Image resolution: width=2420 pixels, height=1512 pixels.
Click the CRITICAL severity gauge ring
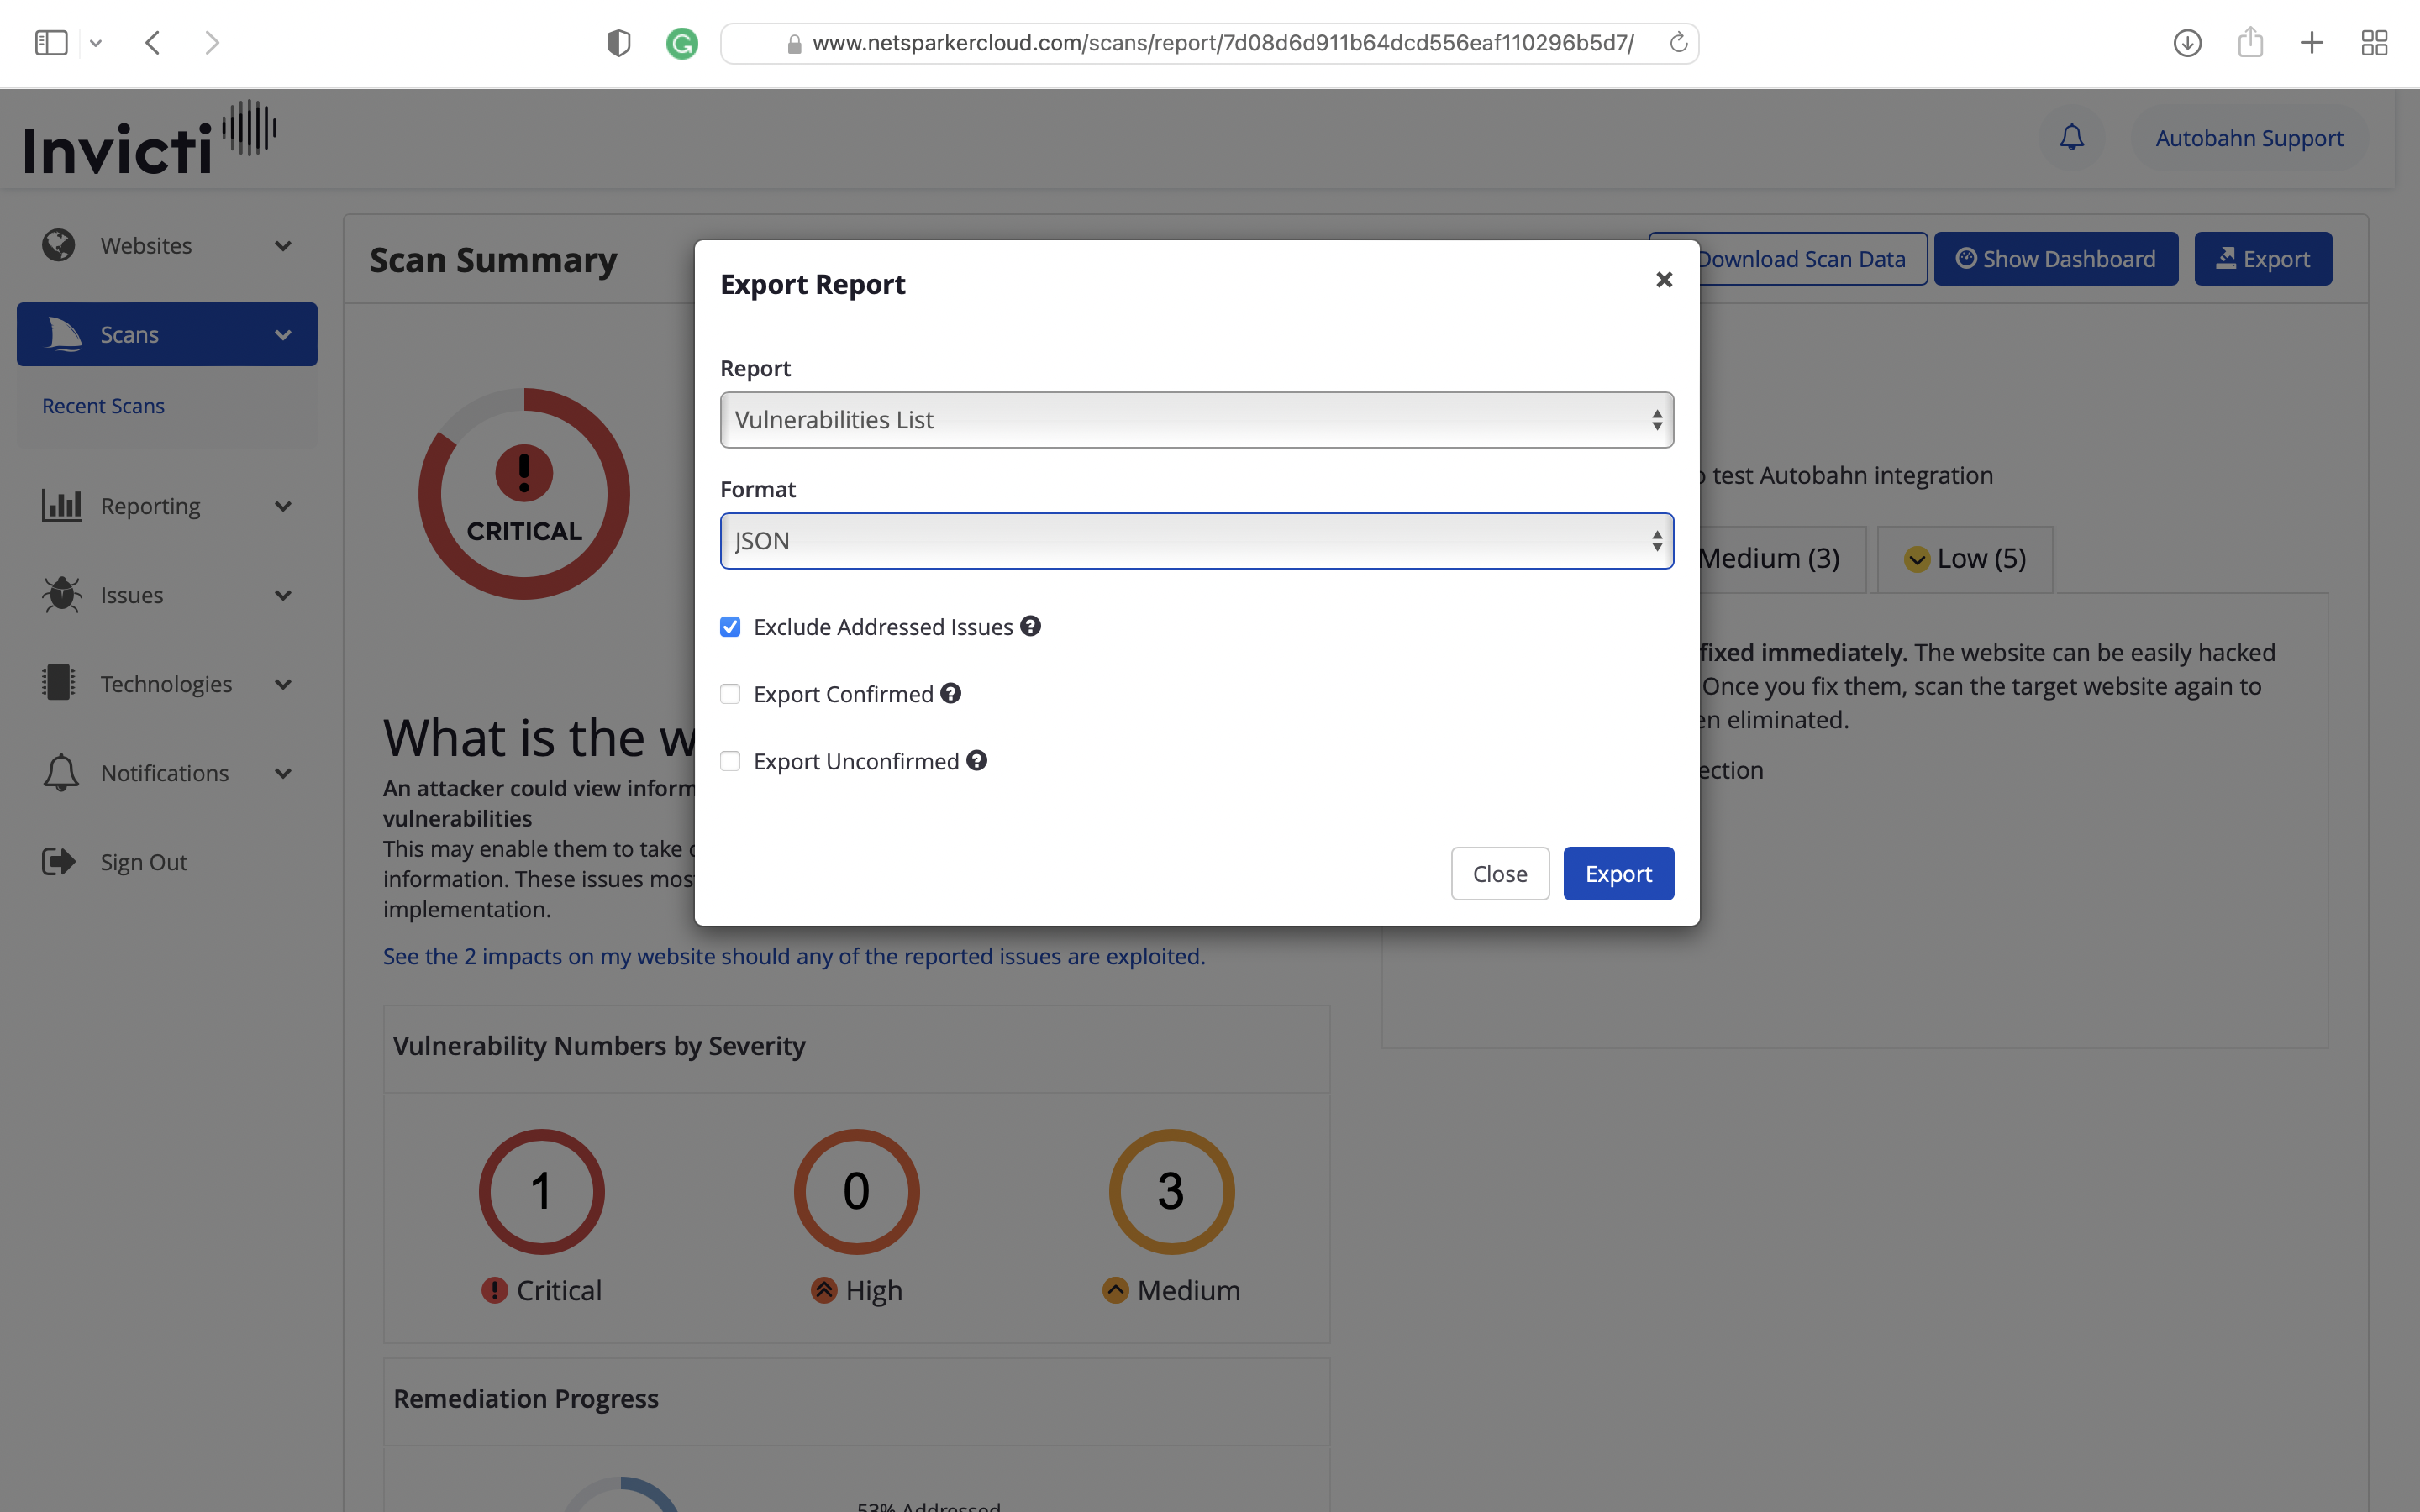524,494
